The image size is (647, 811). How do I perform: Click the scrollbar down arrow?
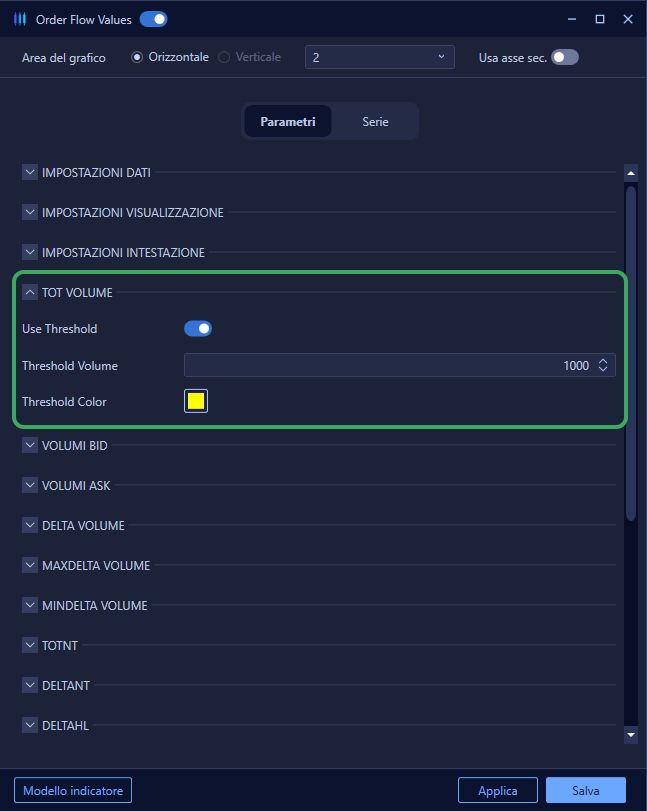(631, 735)
